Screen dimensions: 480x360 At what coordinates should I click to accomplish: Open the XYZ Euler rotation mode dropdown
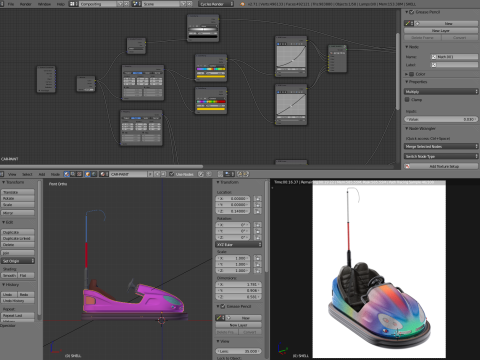[239, 244]
